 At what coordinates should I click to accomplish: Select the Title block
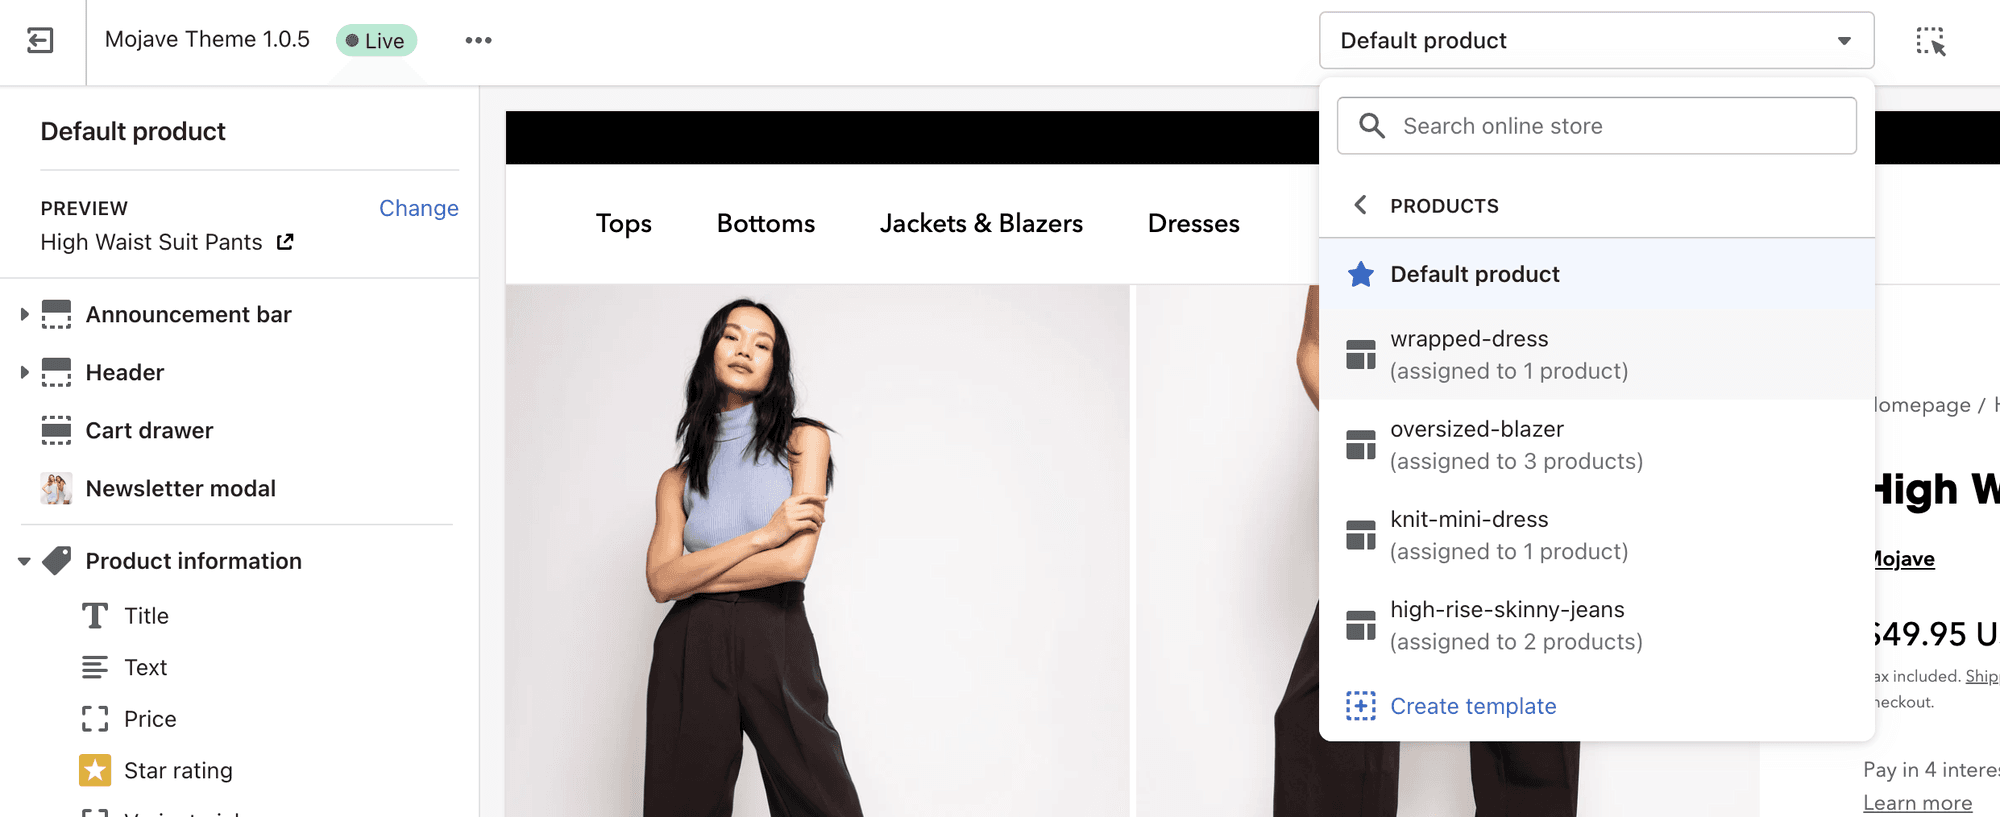(146, 616)
